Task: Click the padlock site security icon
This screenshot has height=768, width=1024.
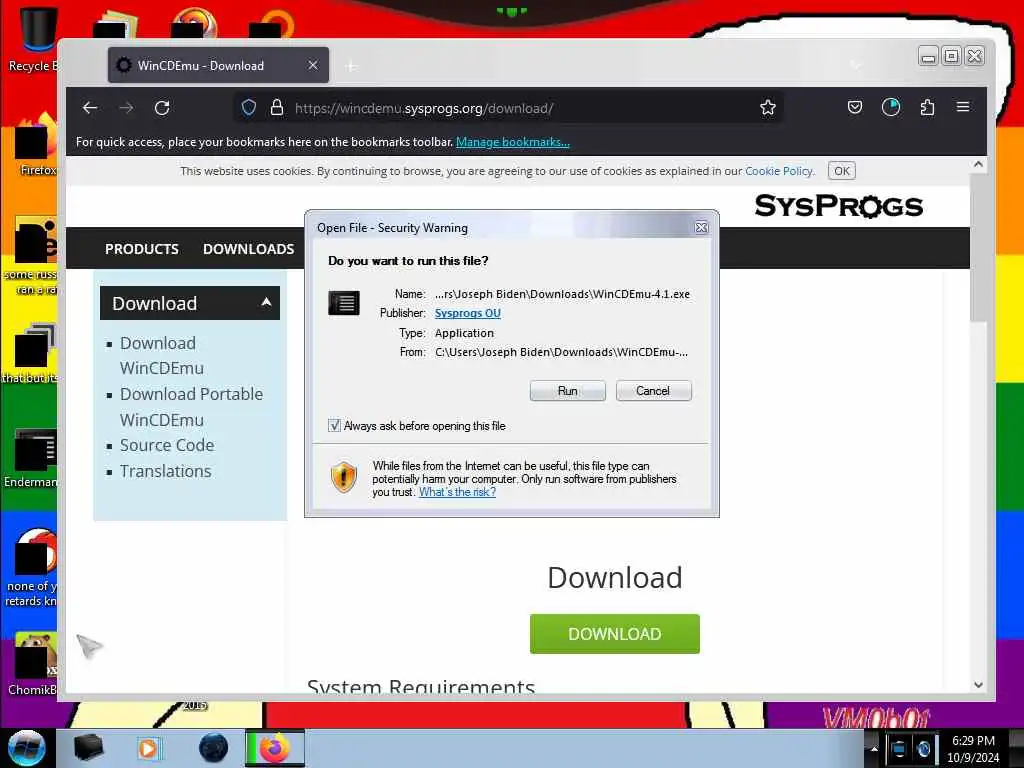Action: [277, 108]
